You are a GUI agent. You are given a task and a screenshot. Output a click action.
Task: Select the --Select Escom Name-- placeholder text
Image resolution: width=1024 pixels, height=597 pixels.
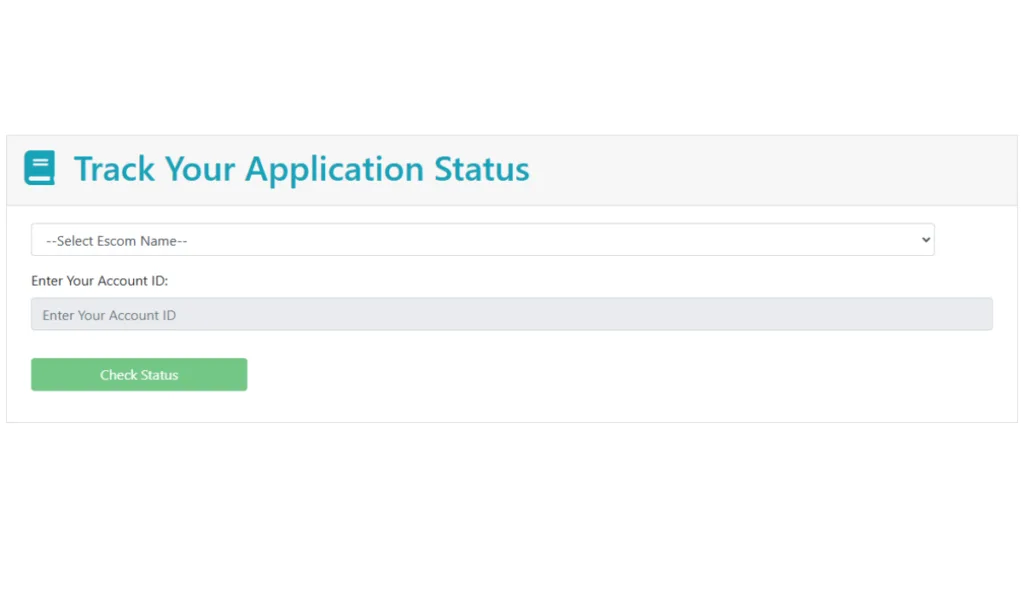116,241
